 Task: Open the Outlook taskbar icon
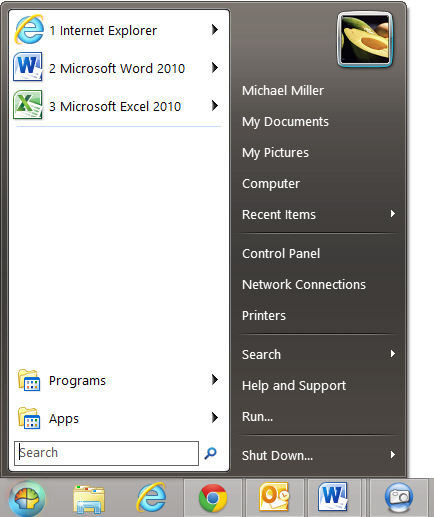274,497
